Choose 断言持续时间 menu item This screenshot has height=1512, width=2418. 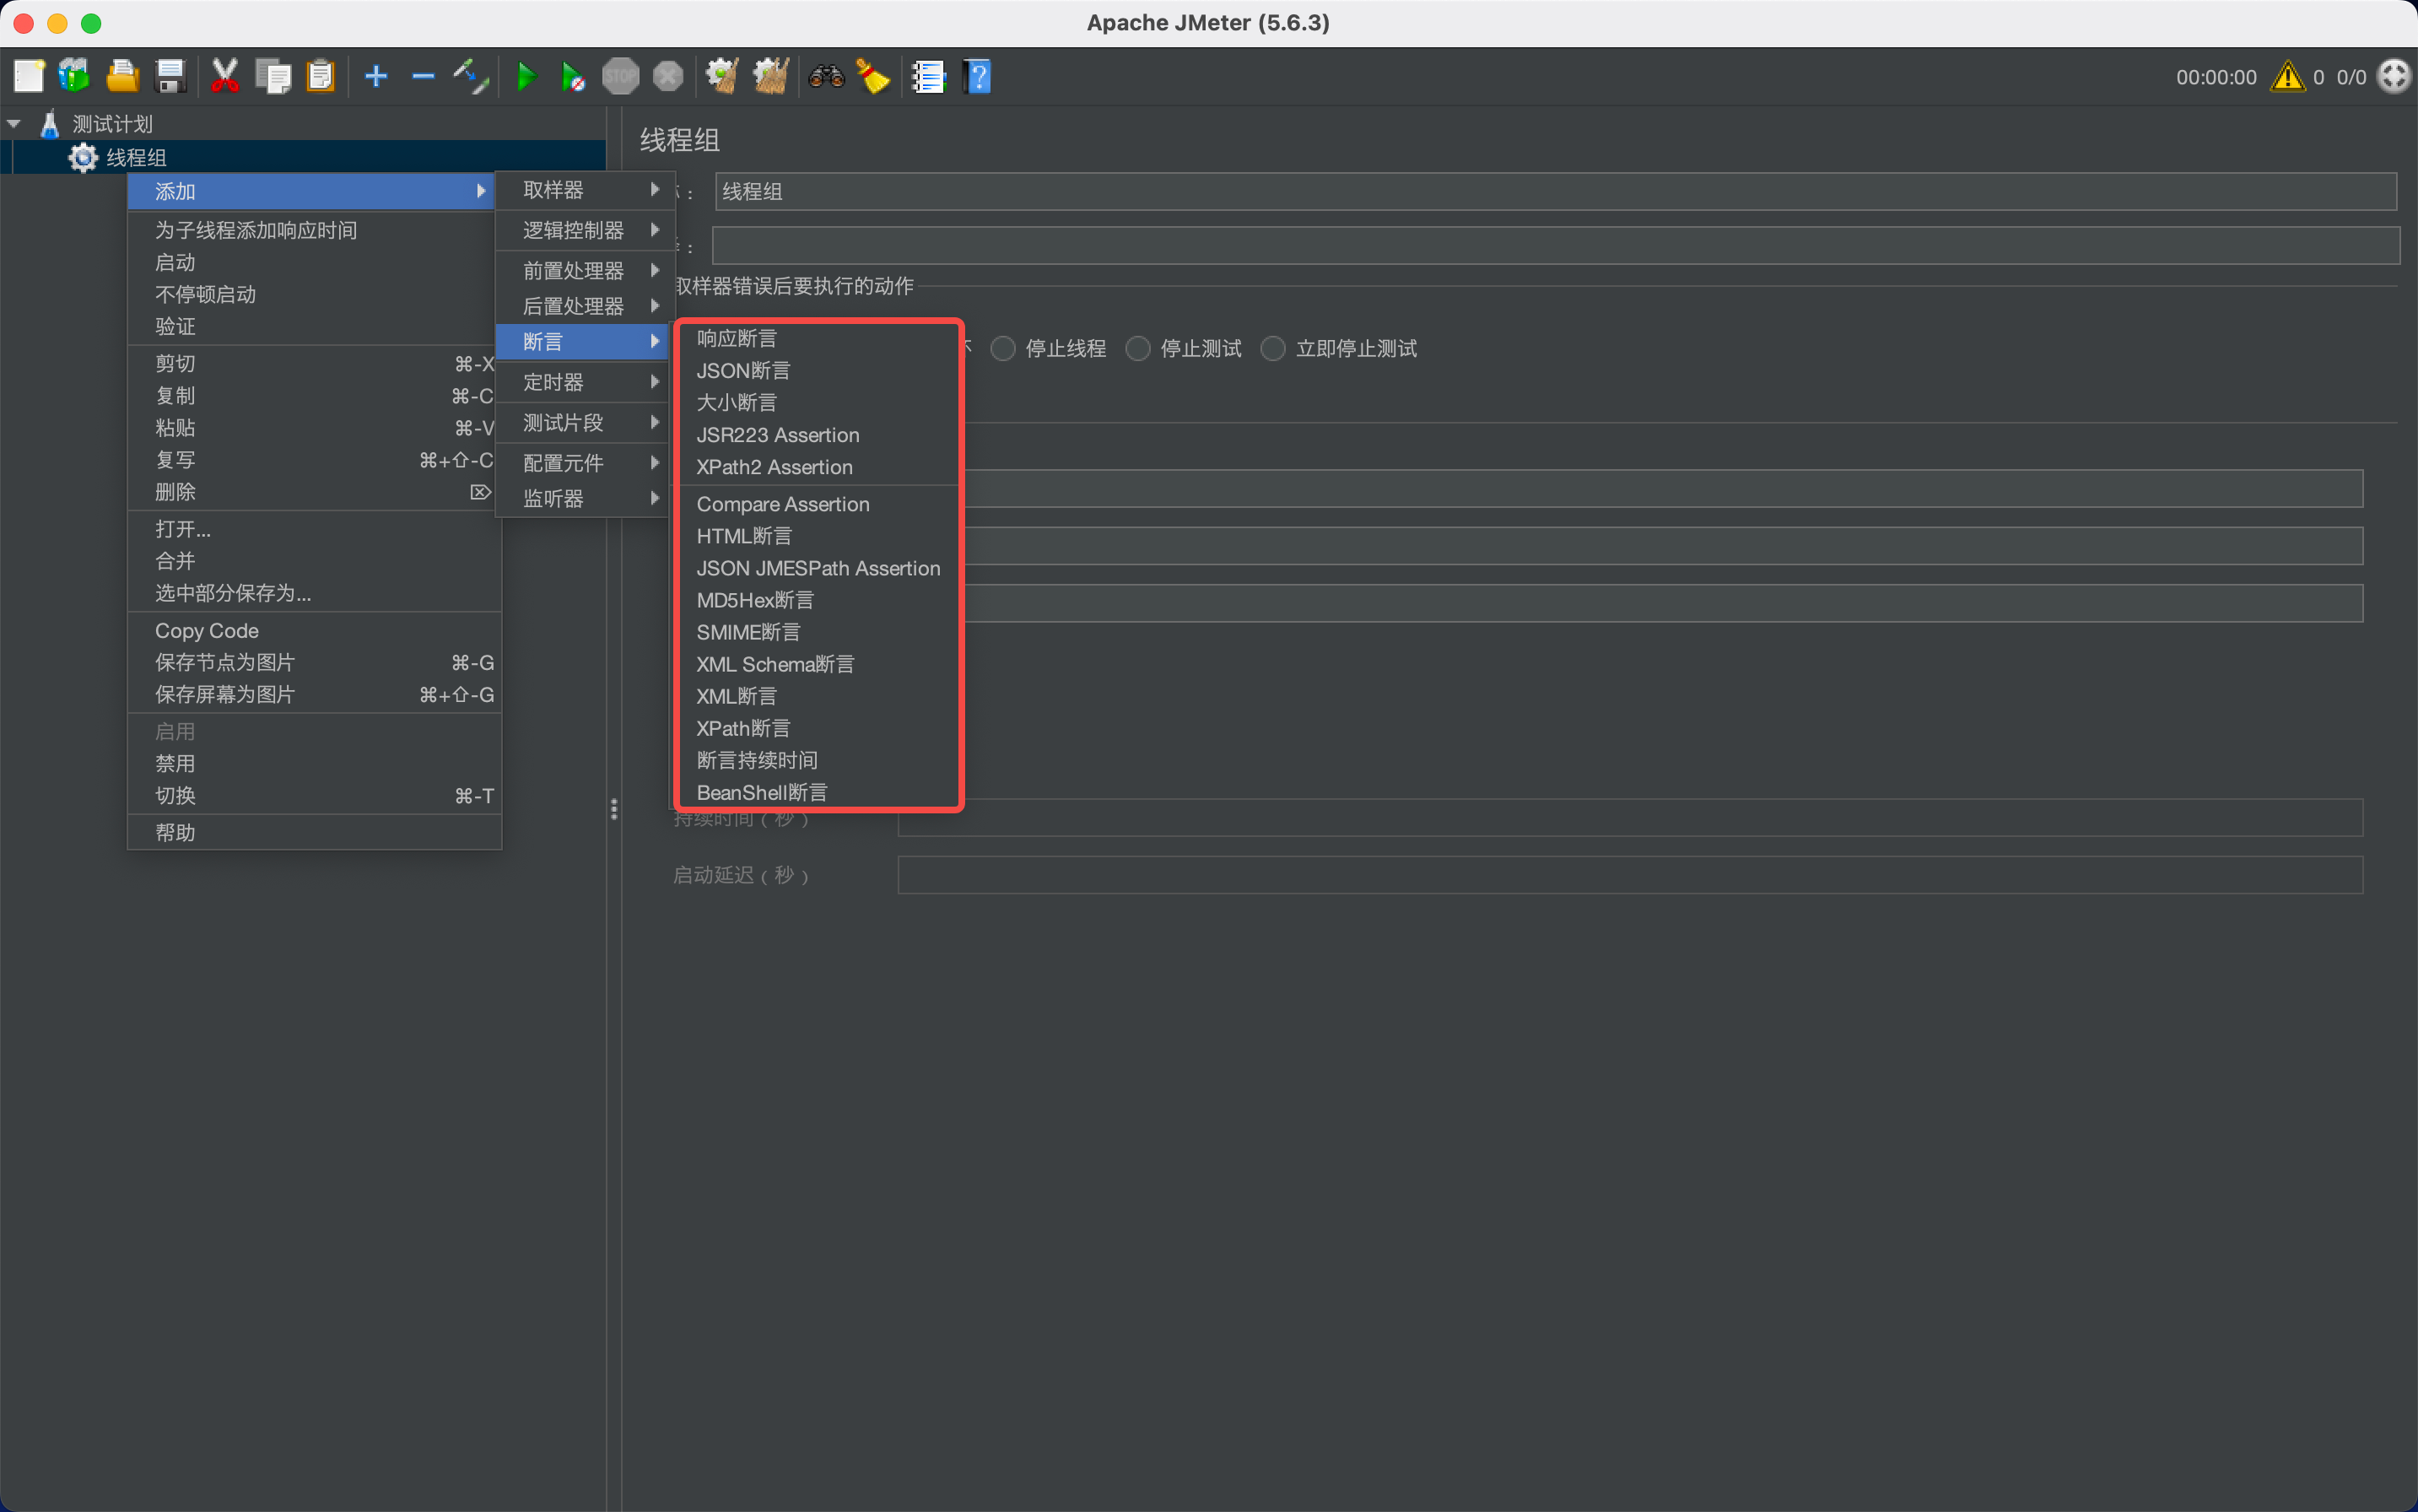pos(818,760)
